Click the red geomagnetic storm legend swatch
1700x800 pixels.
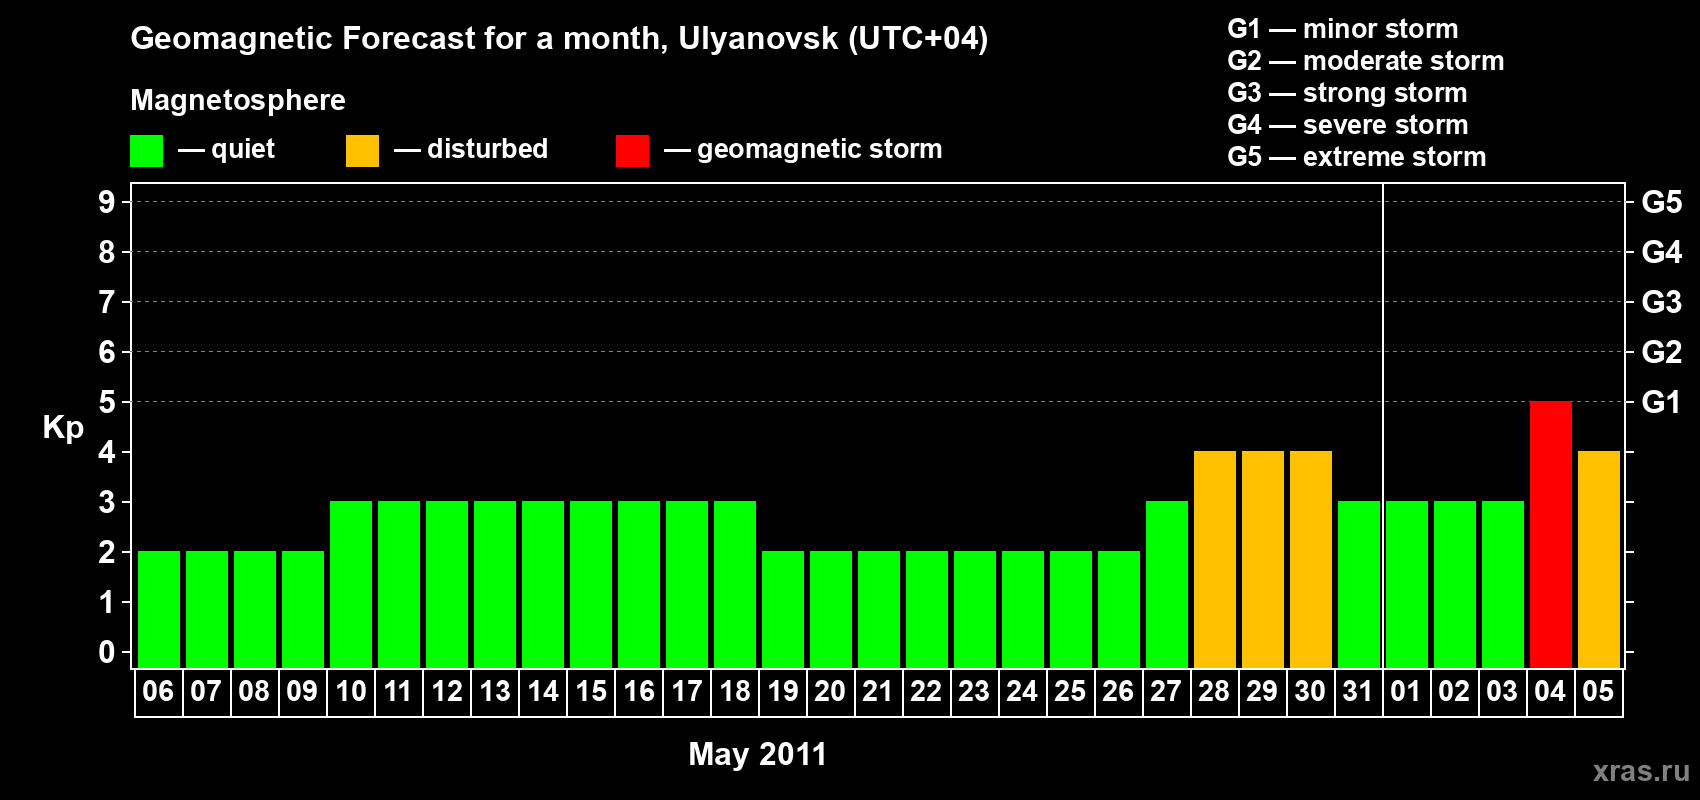632,151
